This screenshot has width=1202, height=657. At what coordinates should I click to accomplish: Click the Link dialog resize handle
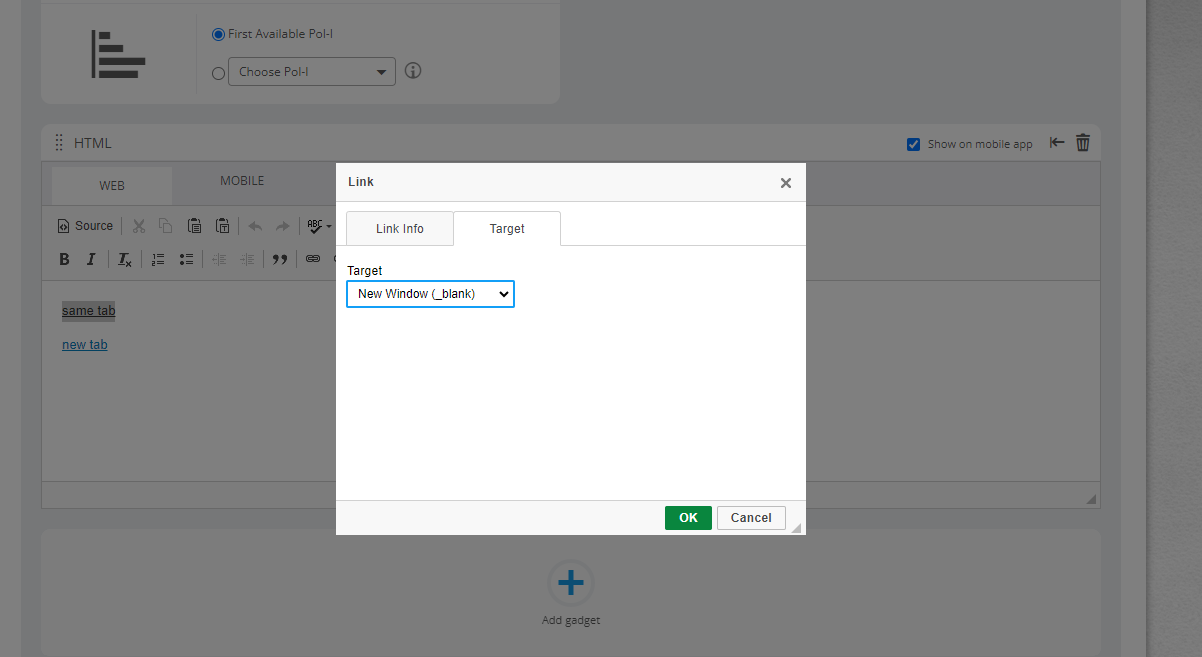click(796, 527)
